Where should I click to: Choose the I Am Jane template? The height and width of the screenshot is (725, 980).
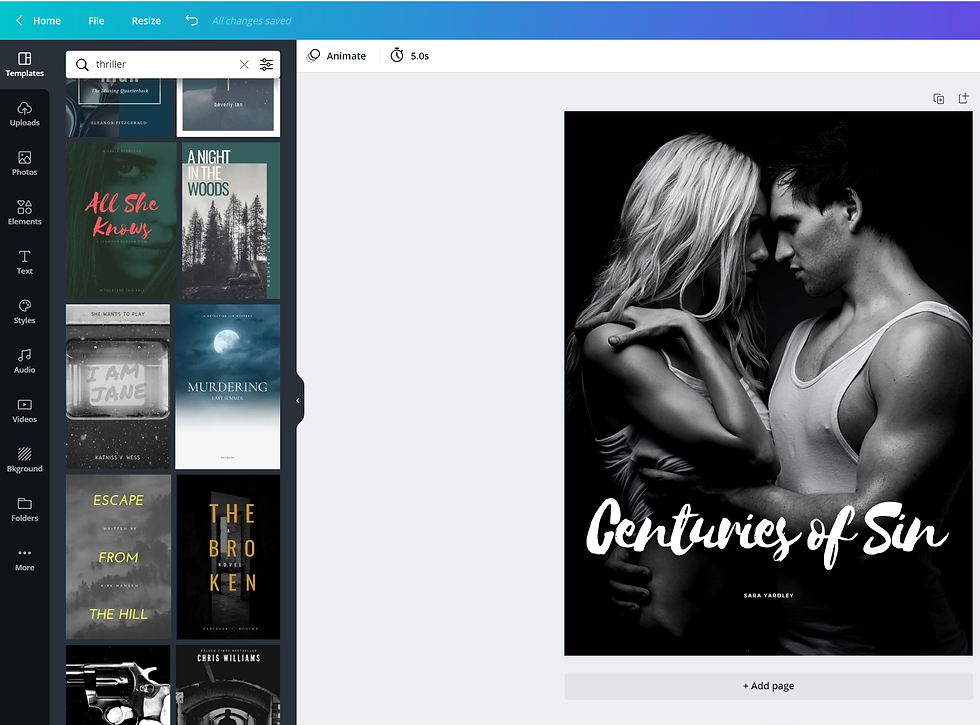pyautogui.click(x=118, y=386)
